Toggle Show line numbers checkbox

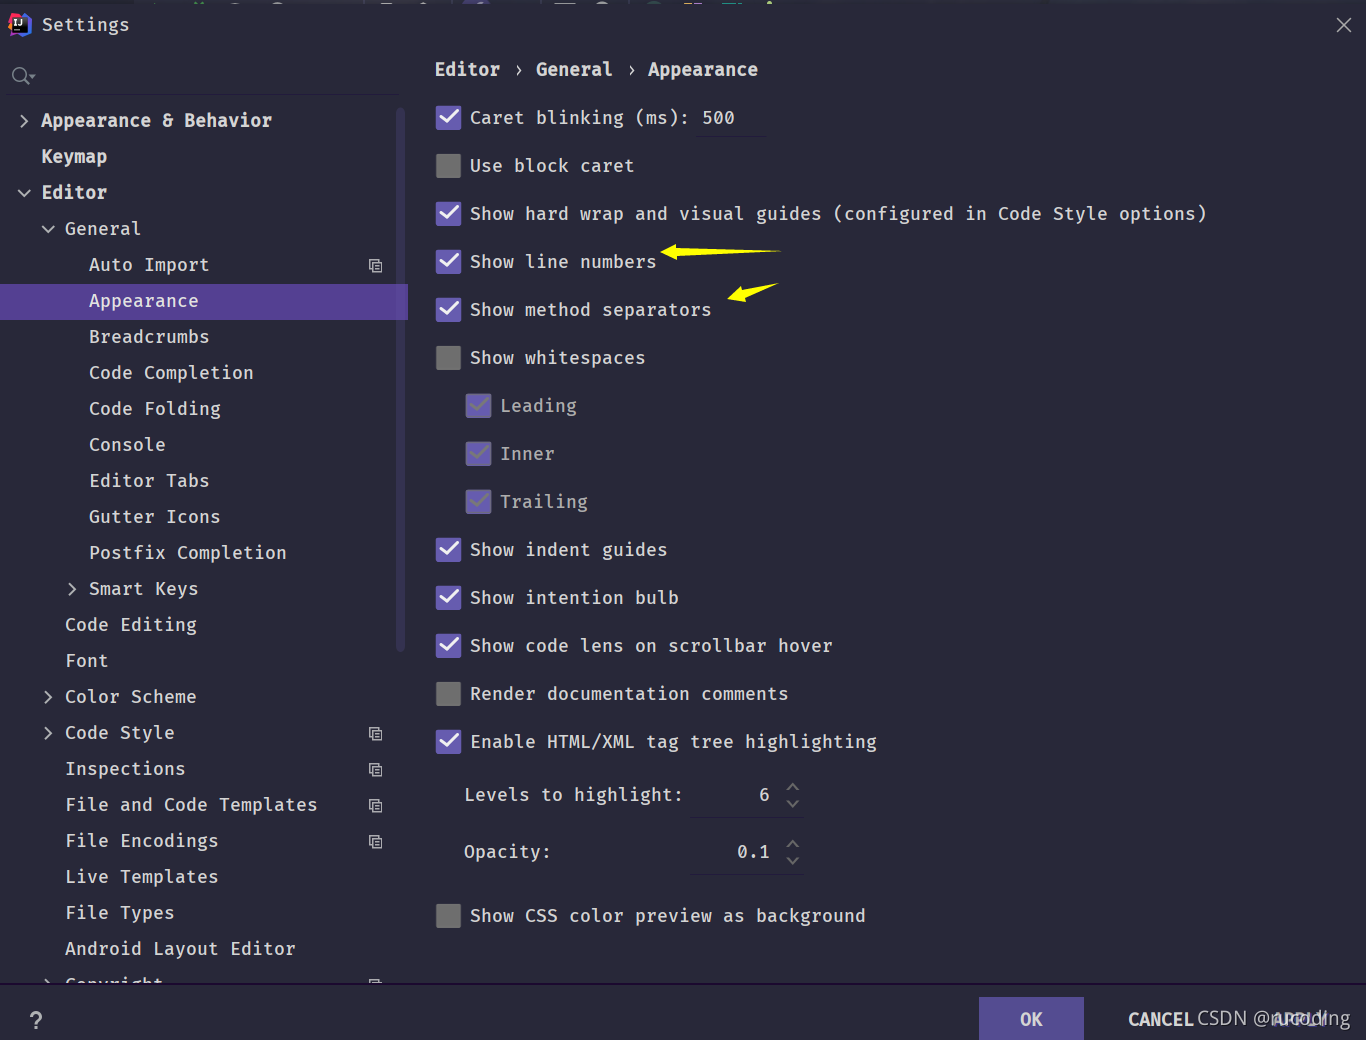tap(448, 262)
